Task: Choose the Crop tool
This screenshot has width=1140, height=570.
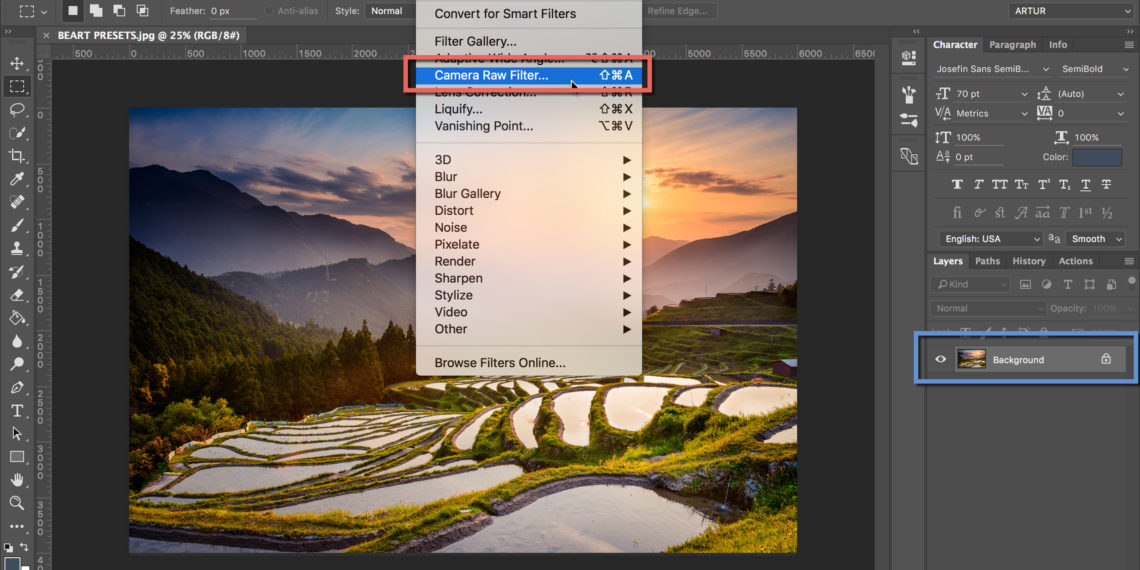Action: [x=17, y=156]
